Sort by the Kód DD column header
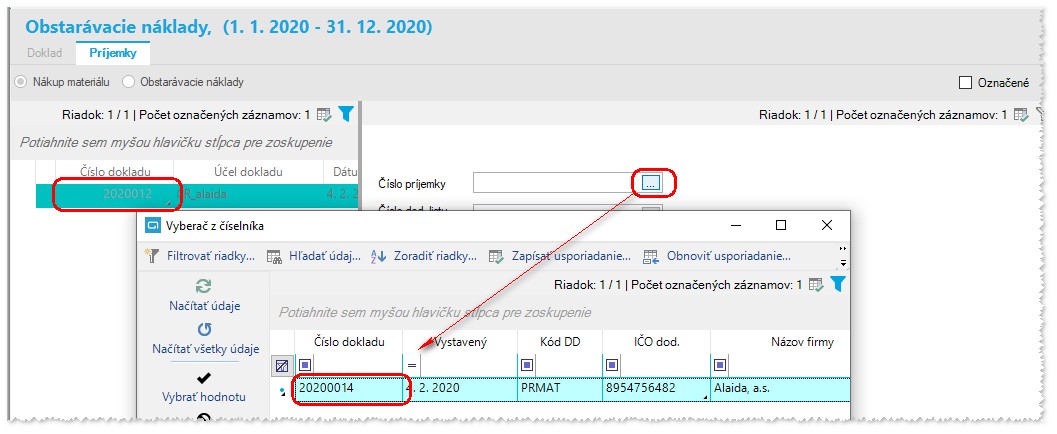The image size is (1057, 434). tap(560, 342)
